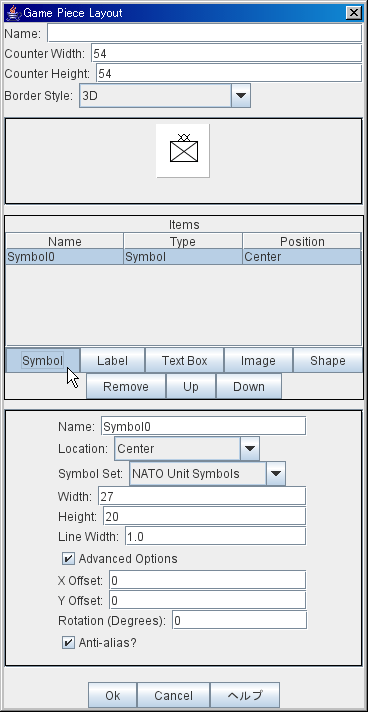This screenshot has height=712, width=368.
Task: Move item Down in the list
Action: 249,386
